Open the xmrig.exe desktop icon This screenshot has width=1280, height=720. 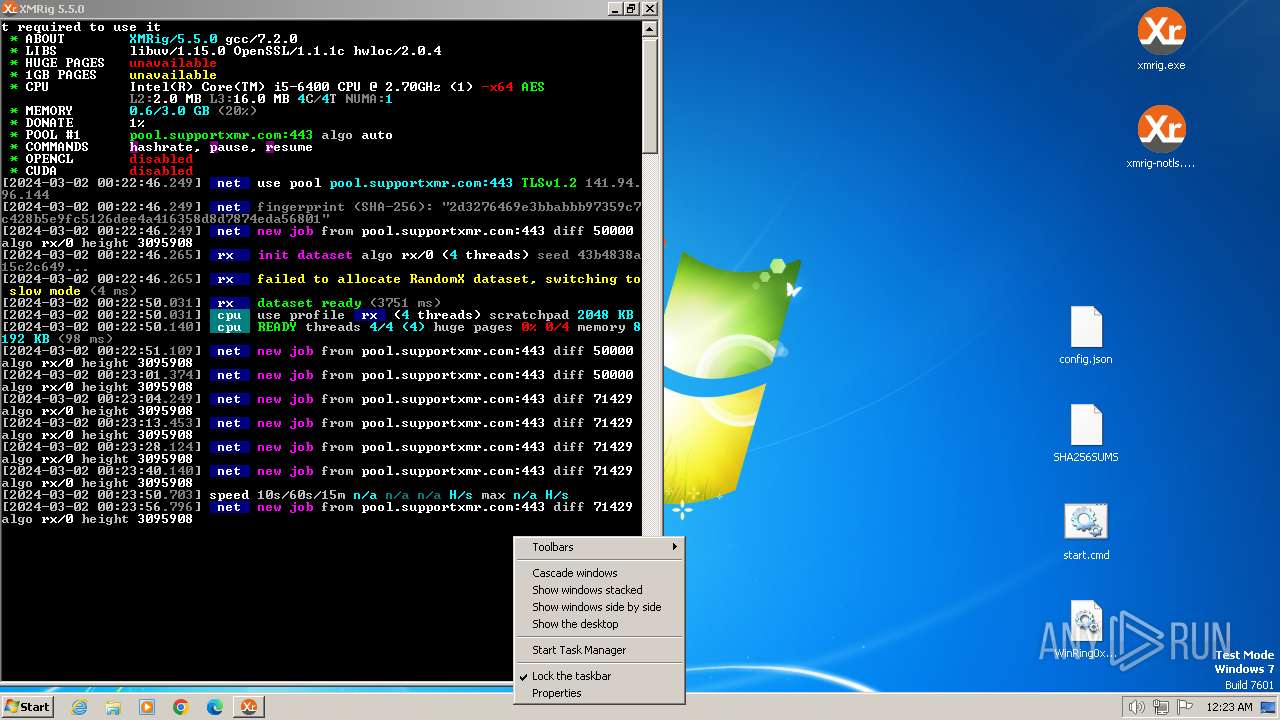click(x=1161, y=40)
